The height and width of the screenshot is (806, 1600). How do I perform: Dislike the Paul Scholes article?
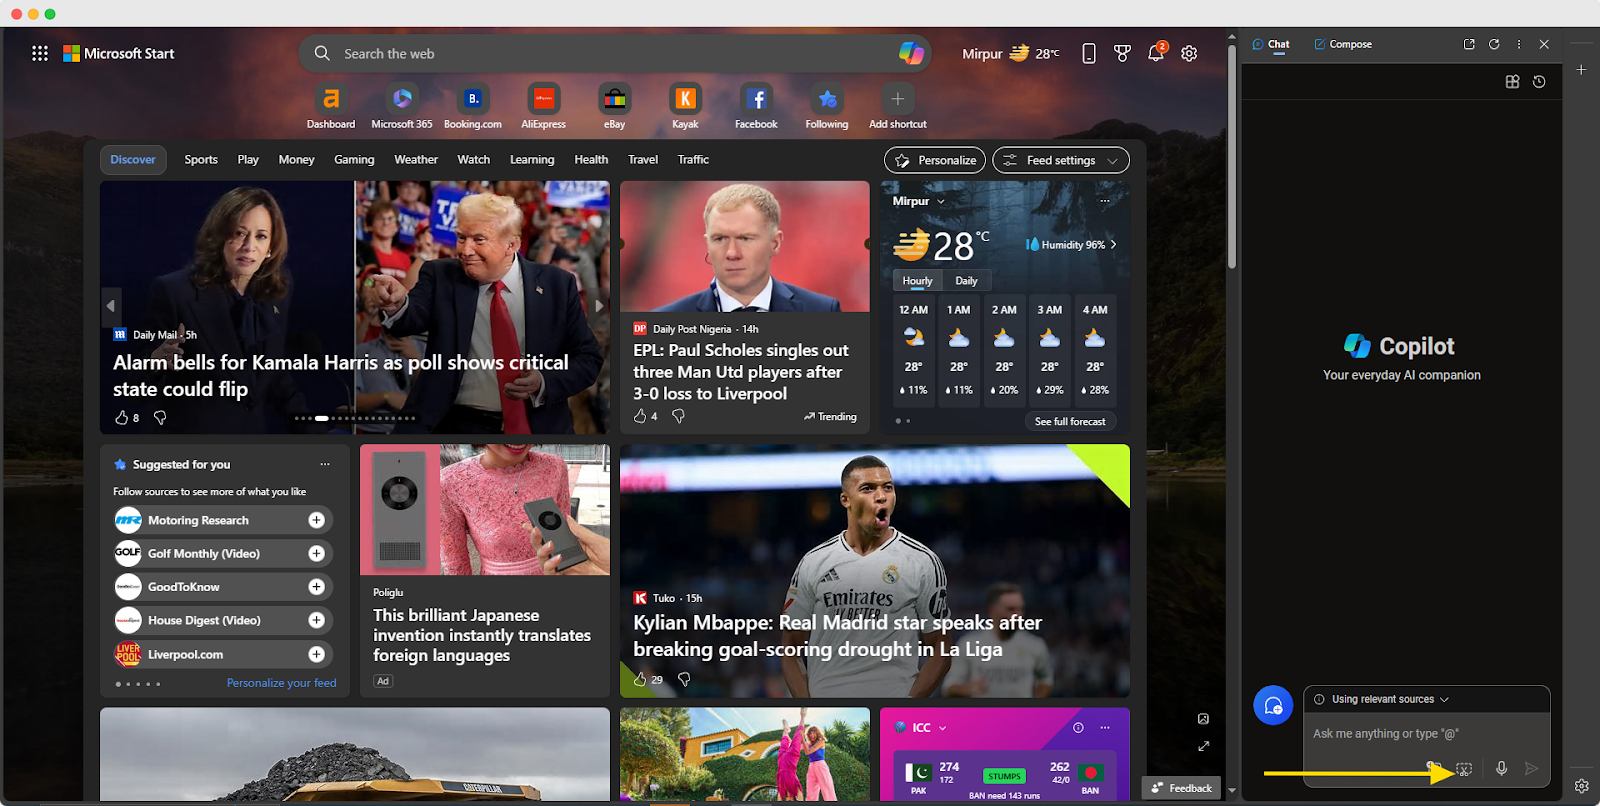point(678,416)
